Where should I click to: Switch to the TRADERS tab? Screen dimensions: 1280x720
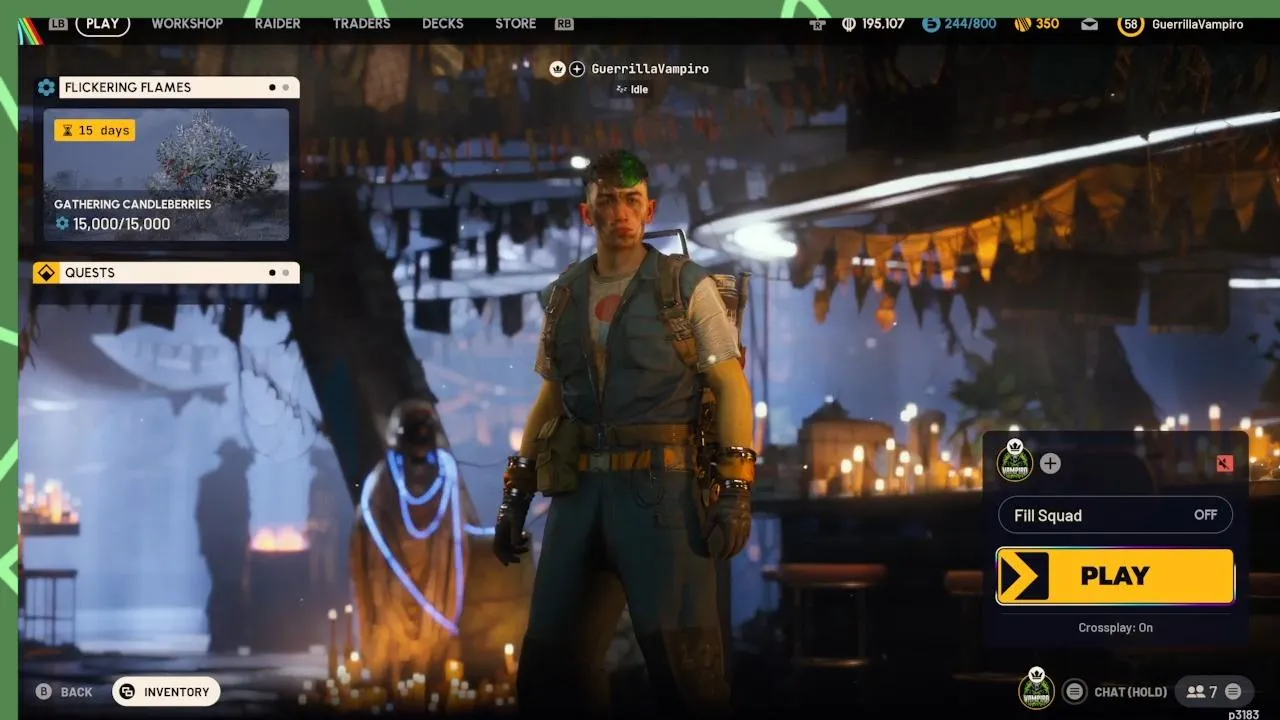tap(362, 23)
